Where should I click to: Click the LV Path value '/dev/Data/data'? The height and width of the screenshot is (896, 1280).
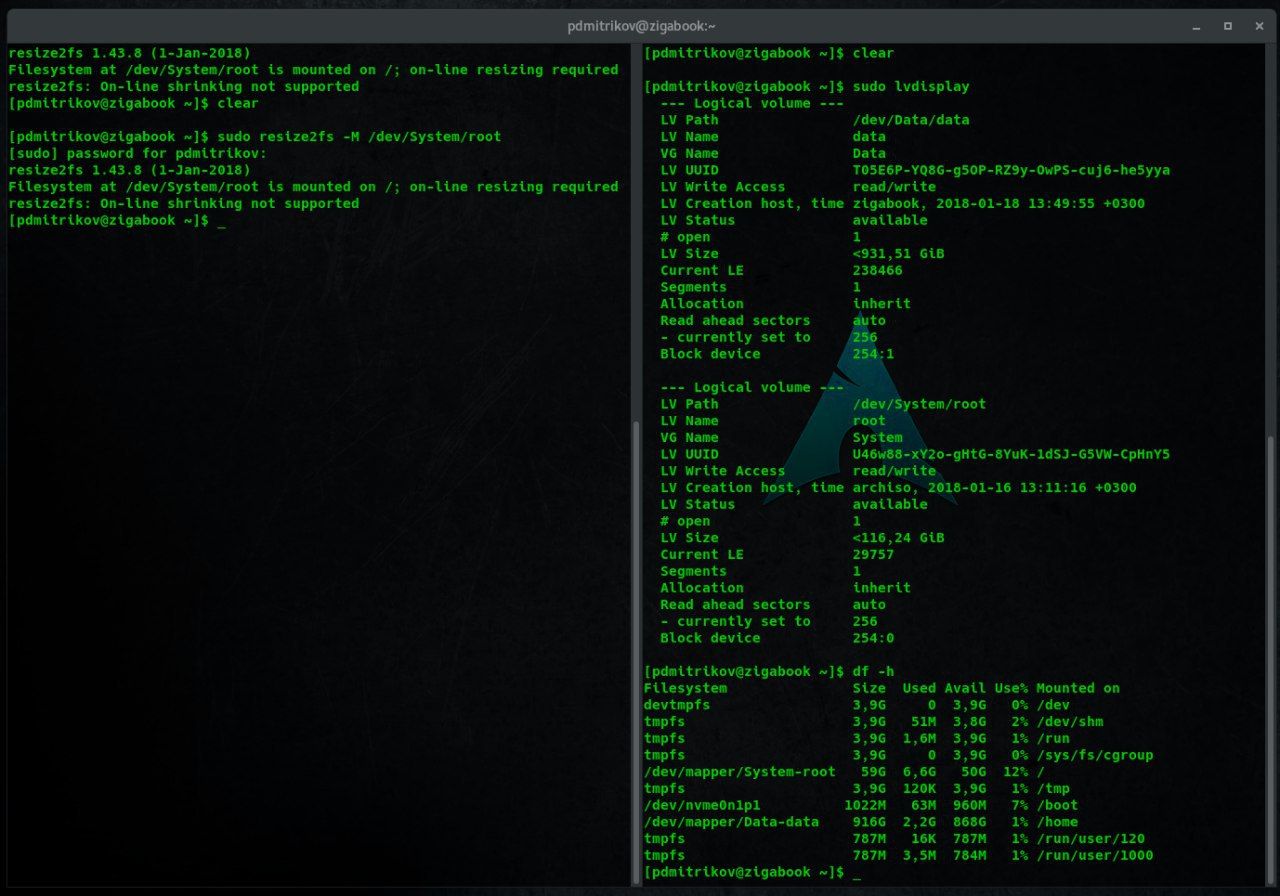[x=911, y=120]
